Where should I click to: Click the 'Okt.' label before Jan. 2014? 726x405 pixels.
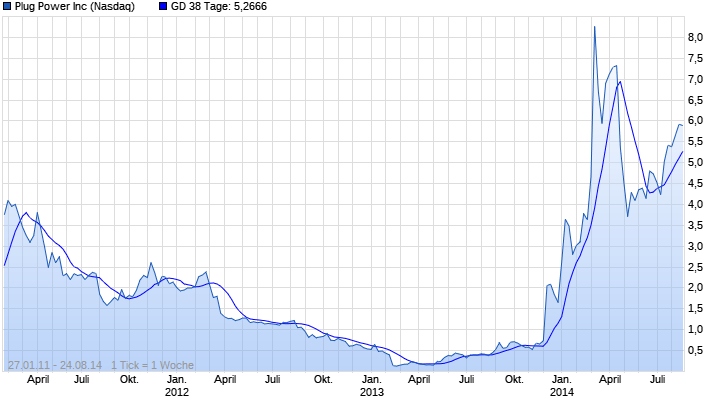point(514,380)
